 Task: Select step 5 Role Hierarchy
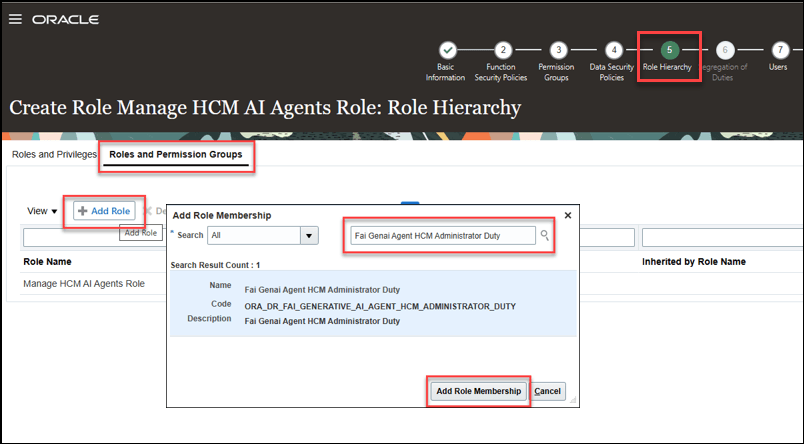669,50
